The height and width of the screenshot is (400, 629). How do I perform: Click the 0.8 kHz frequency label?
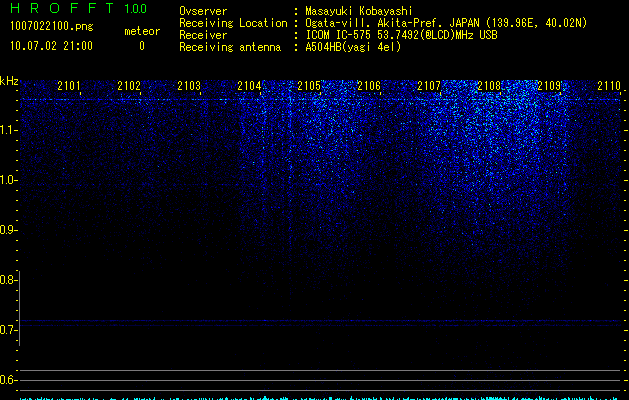click(8, 280)
